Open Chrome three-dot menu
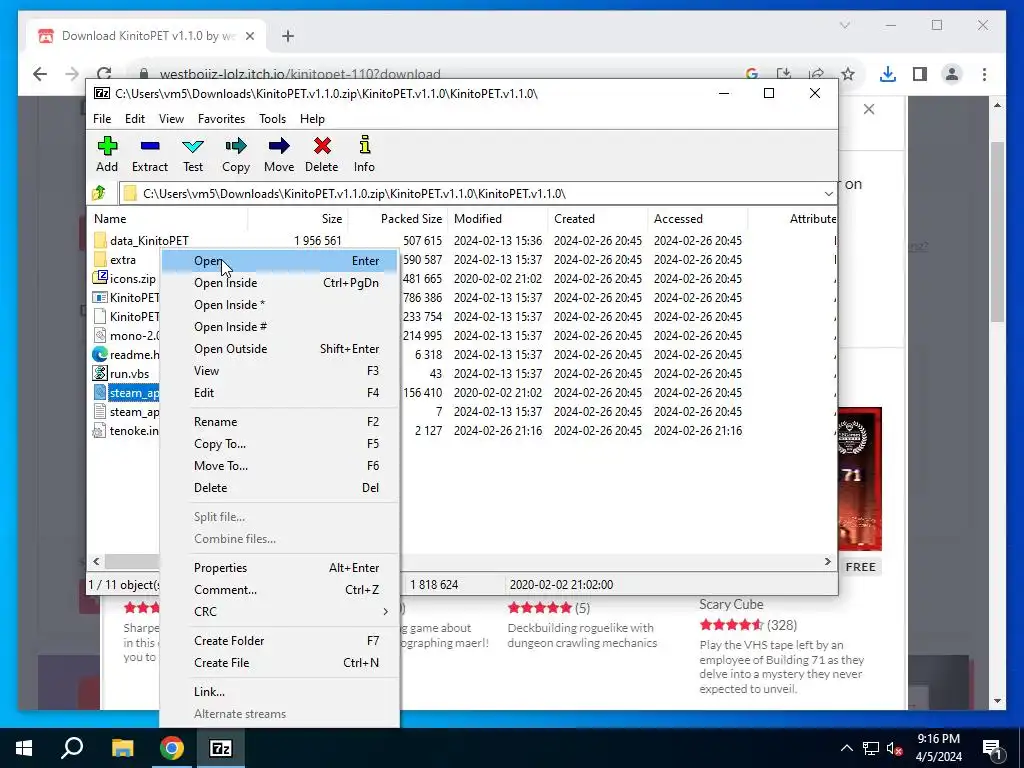 tap(984, 74)
